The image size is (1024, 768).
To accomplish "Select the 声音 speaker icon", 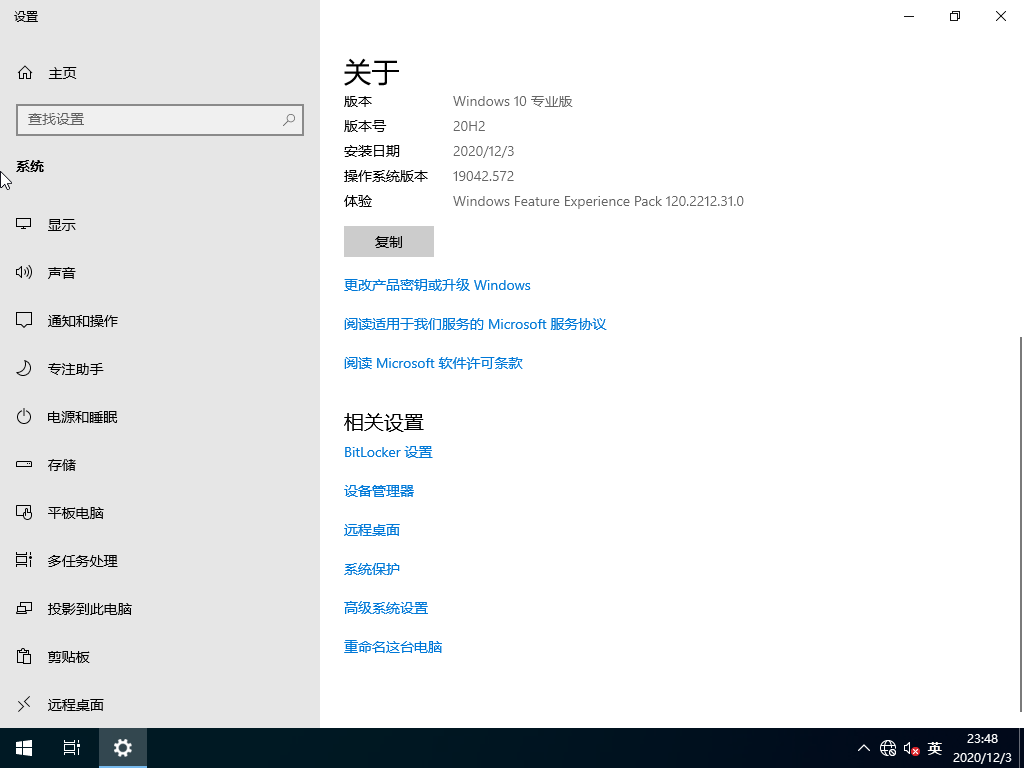I will (x=24, y=272).
